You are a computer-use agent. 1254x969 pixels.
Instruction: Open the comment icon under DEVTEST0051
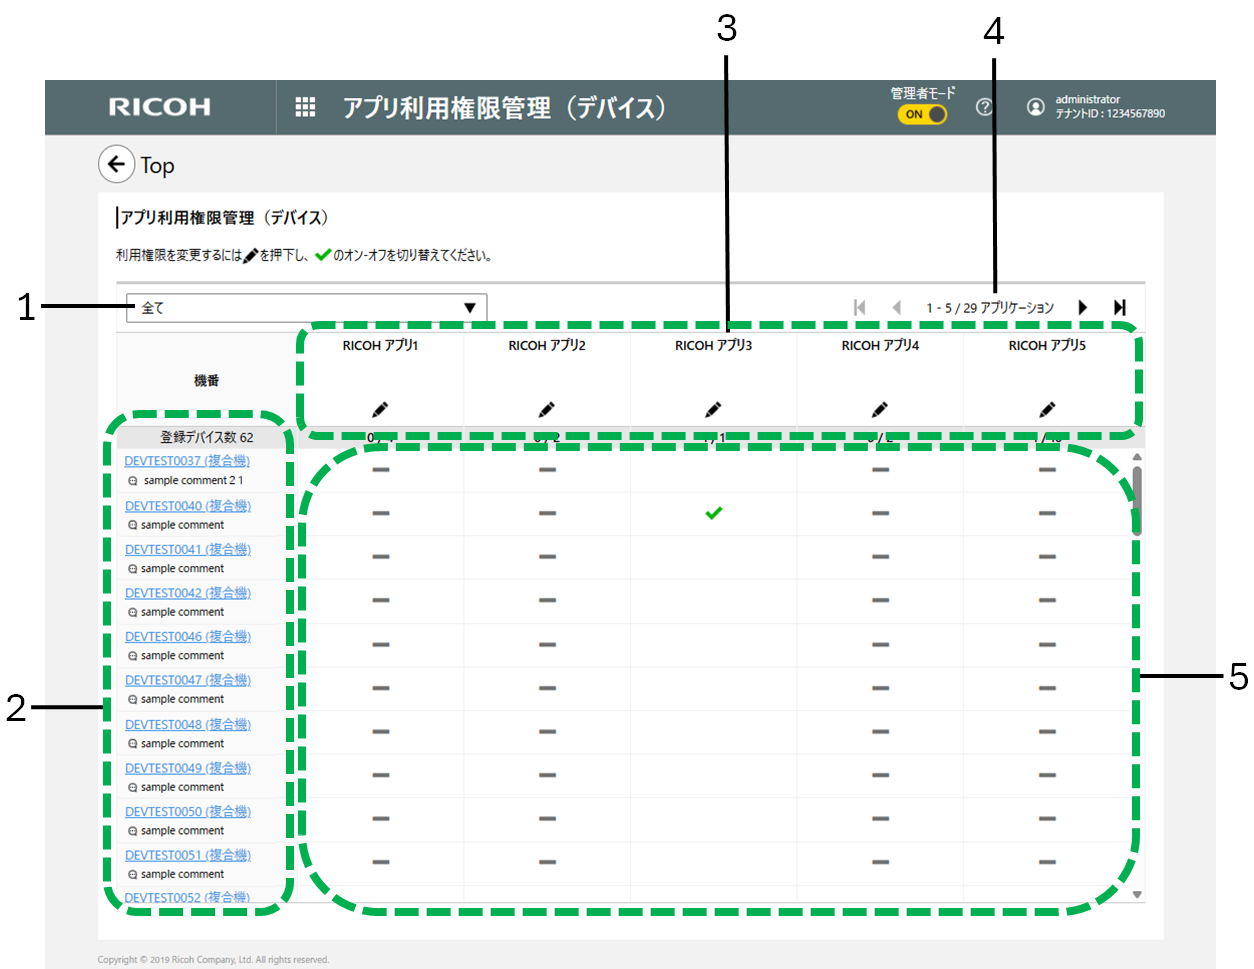coord(133,875)
